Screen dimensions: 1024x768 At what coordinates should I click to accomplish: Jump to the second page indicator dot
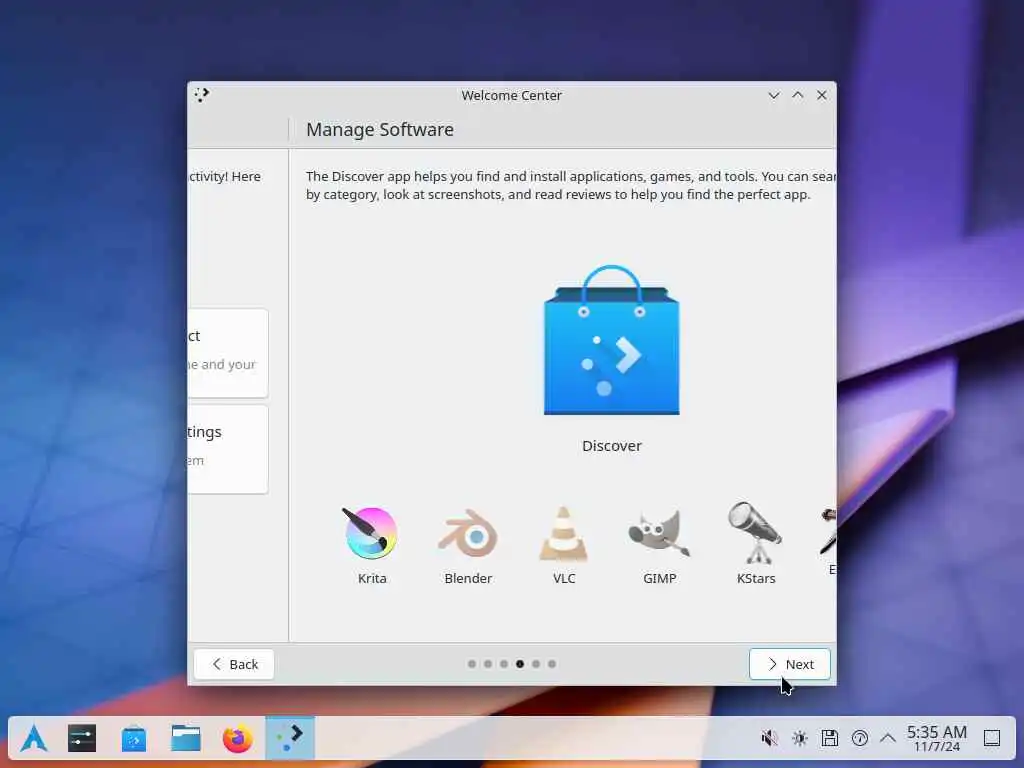[x=488, y=664]
